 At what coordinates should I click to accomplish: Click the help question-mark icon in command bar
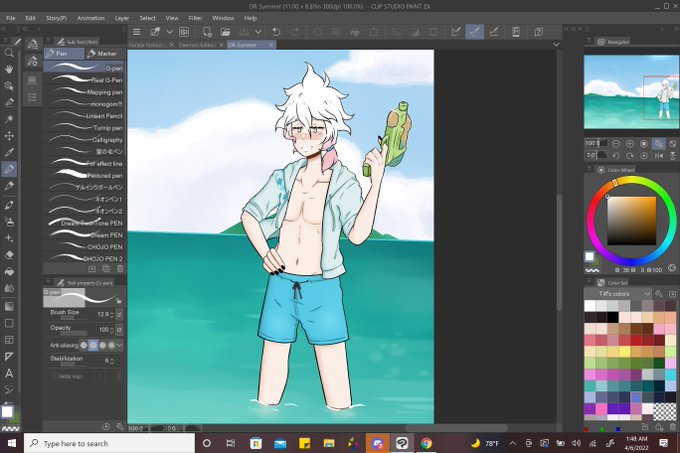tap(539, 32)
